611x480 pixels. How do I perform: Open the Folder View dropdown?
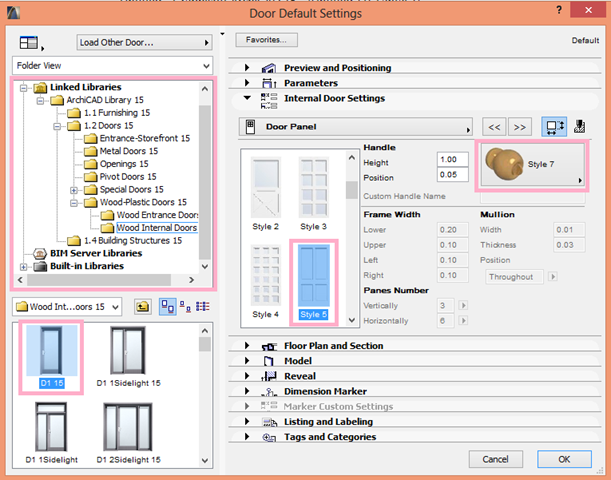click(109, 65)
